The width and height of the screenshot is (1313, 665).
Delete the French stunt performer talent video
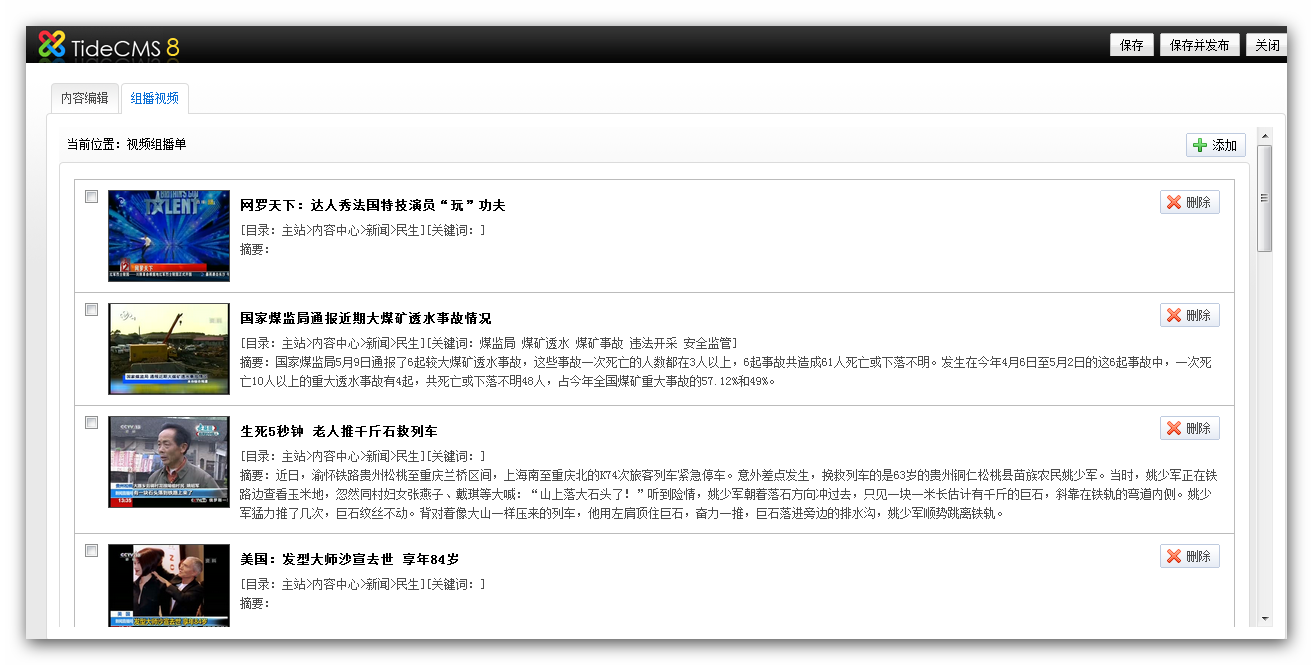1189,202
